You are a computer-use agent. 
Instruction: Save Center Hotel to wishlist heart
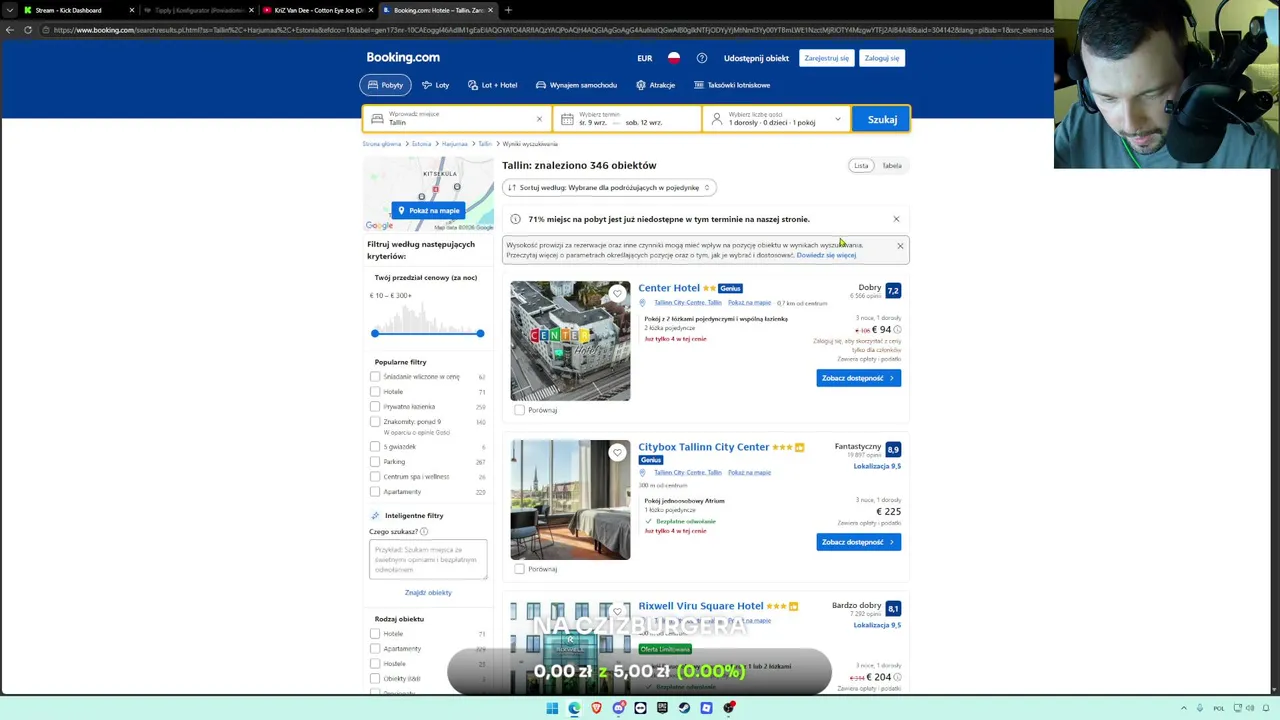tap(617, 294)
